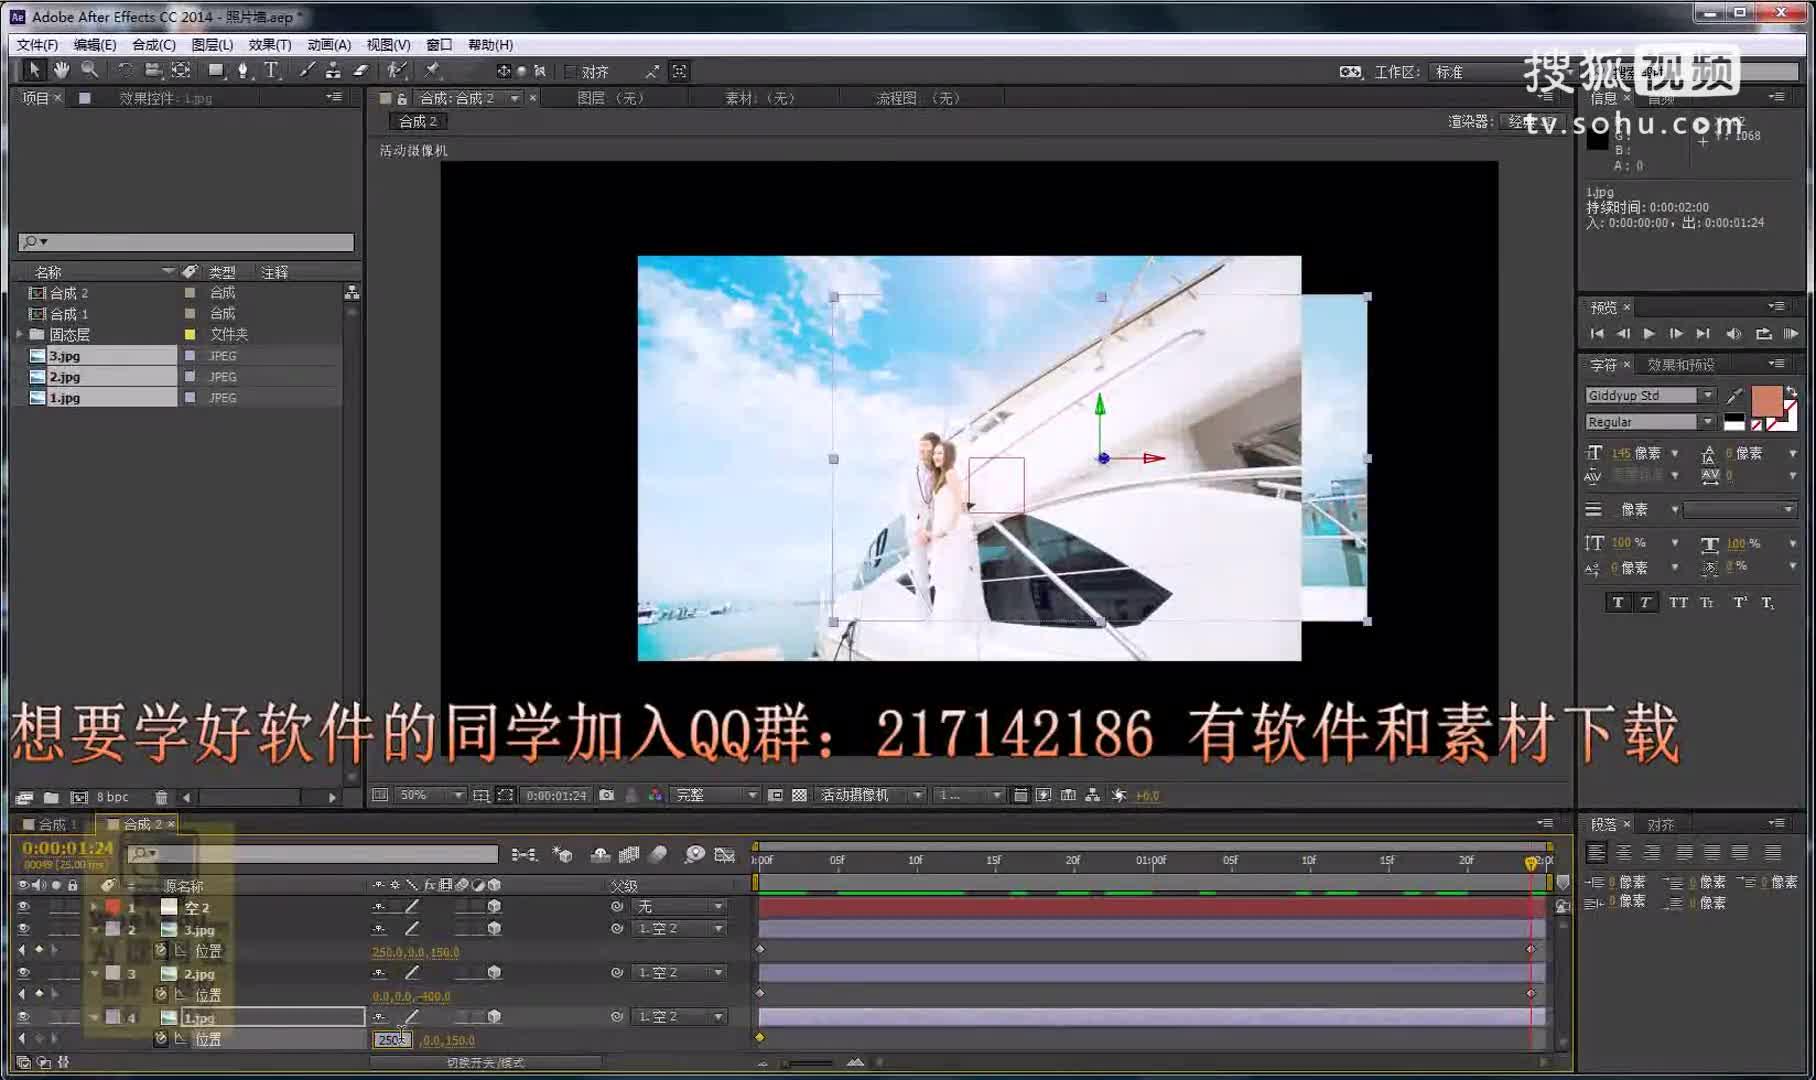Screen dimensions: 1816x1080
Task: Select the Hand tool
Action: (x=61, y=70)
